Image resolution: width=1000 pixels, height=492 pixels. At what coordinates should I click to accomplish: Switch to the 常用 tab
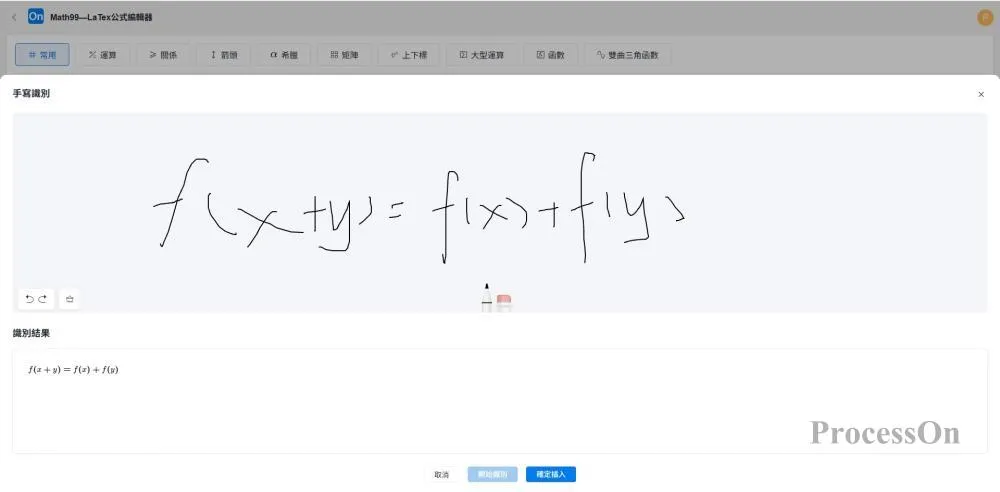pos(43,55)
